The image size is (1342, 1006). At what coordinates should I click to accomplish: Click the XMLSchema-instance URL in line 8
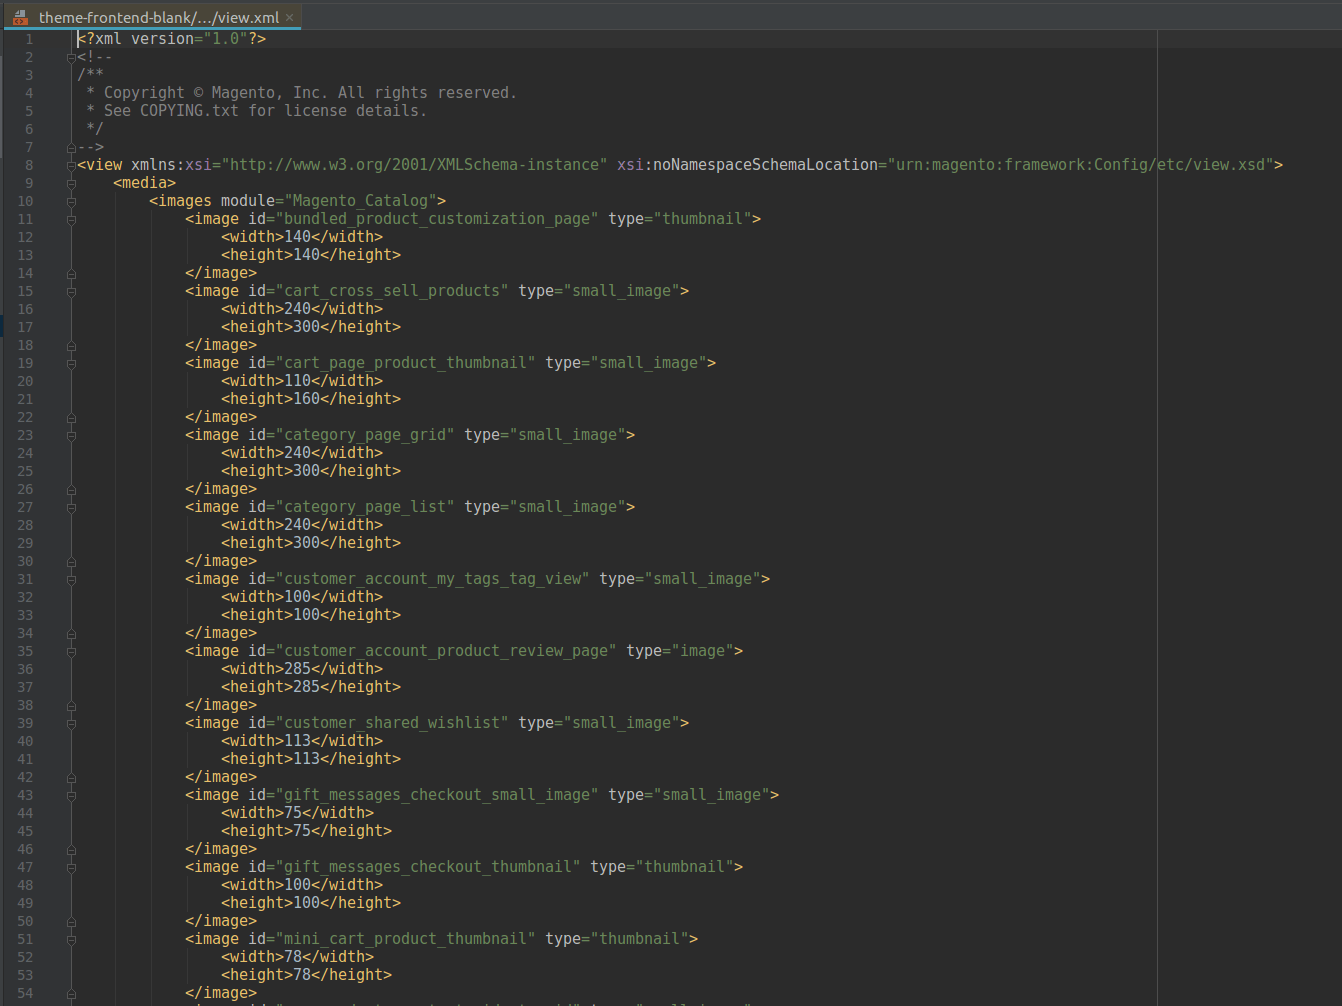click(417, 165)
